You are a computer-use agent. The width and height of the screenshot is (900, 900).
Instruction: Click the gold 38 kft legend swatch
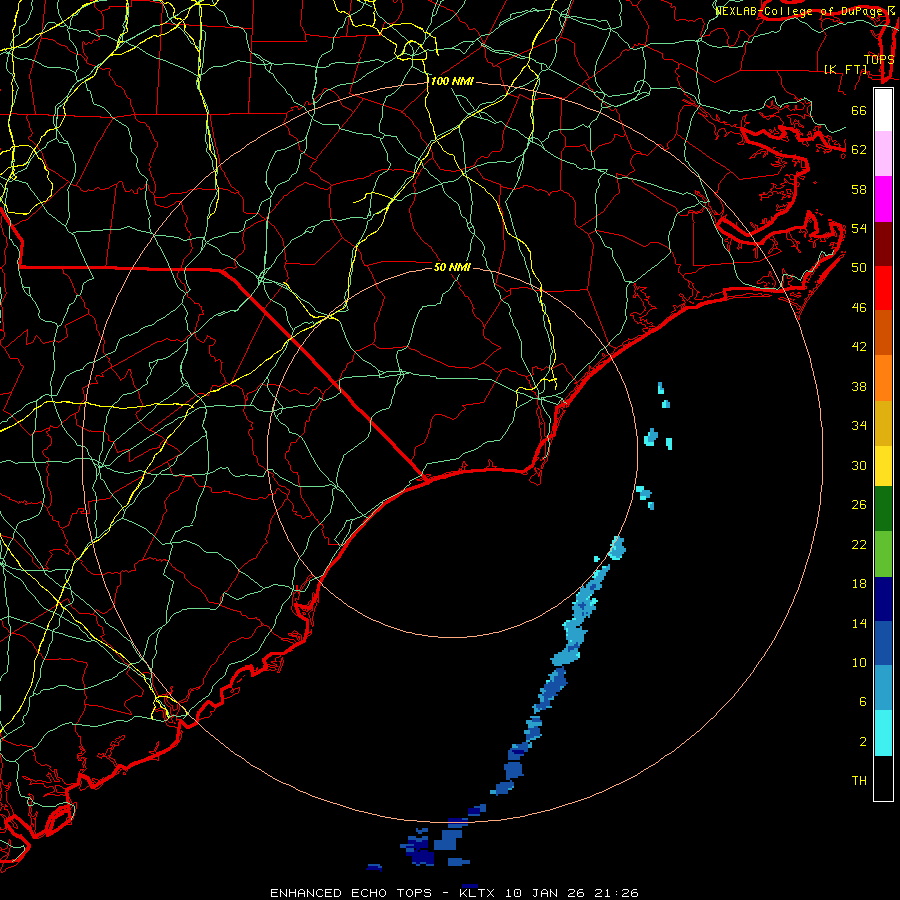883,423
